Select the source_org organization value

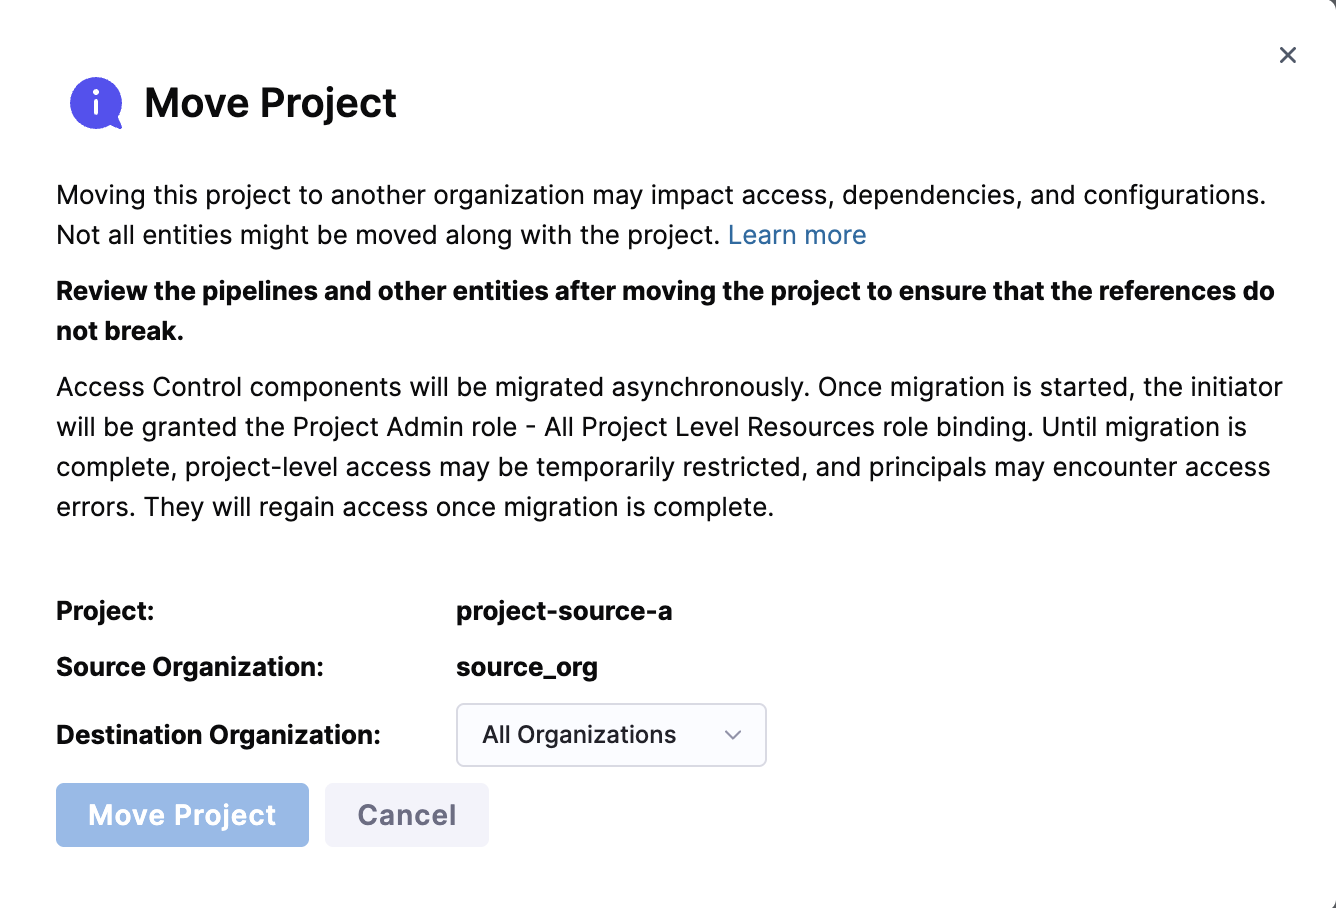point(526,667)
